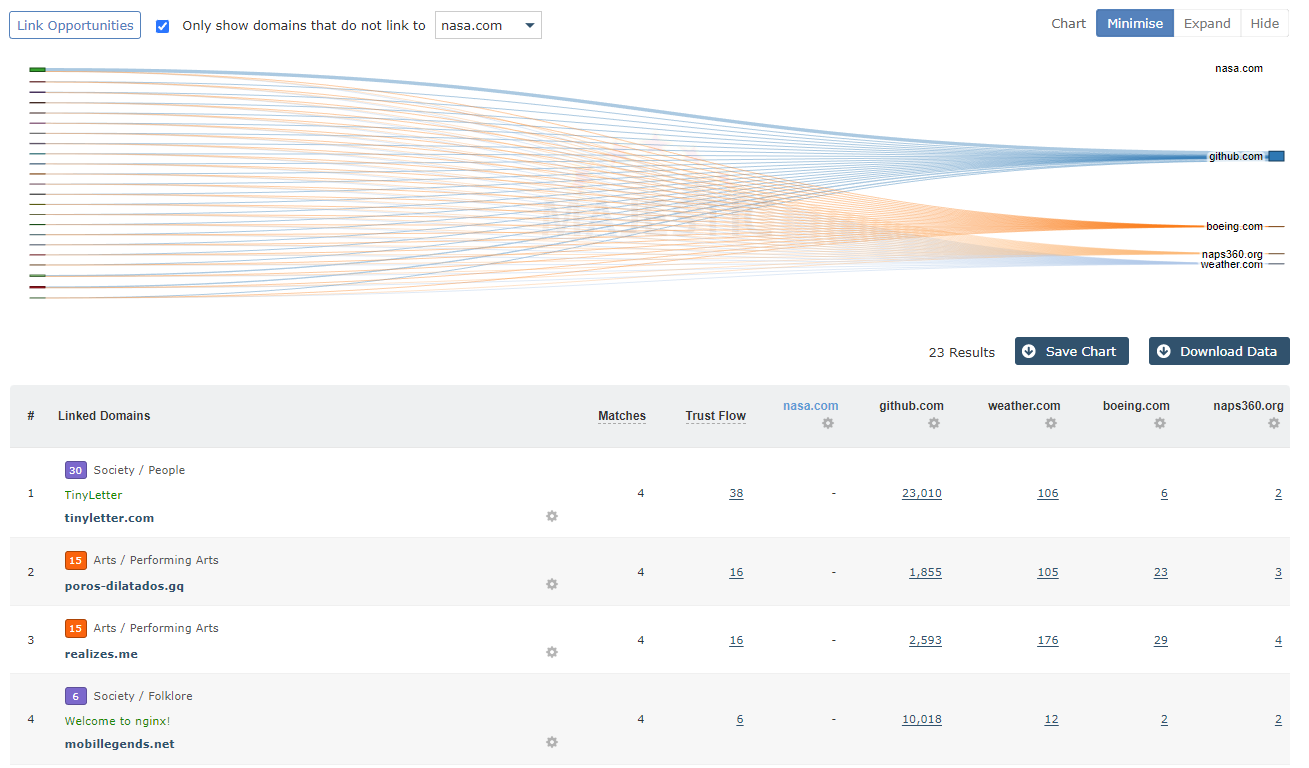
Task: Open the gear icon under naps360.org column
Action: coord(1273,424)
